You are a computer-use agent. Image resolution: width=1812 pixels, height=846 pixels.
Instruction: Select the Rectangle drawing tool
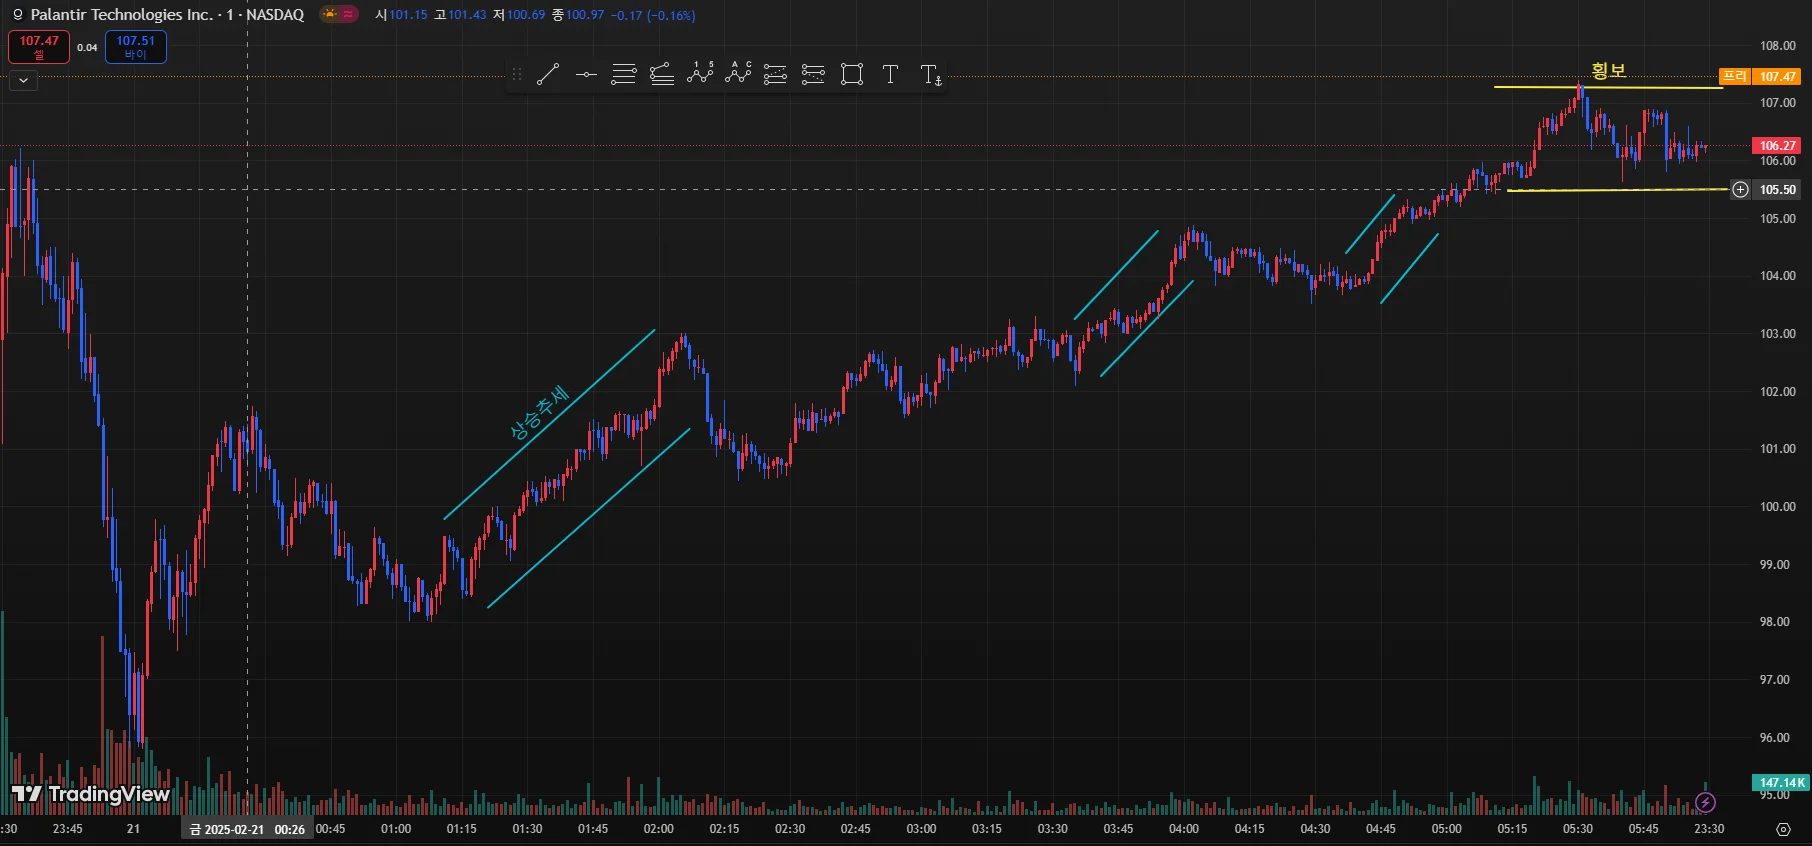[852, 74]
